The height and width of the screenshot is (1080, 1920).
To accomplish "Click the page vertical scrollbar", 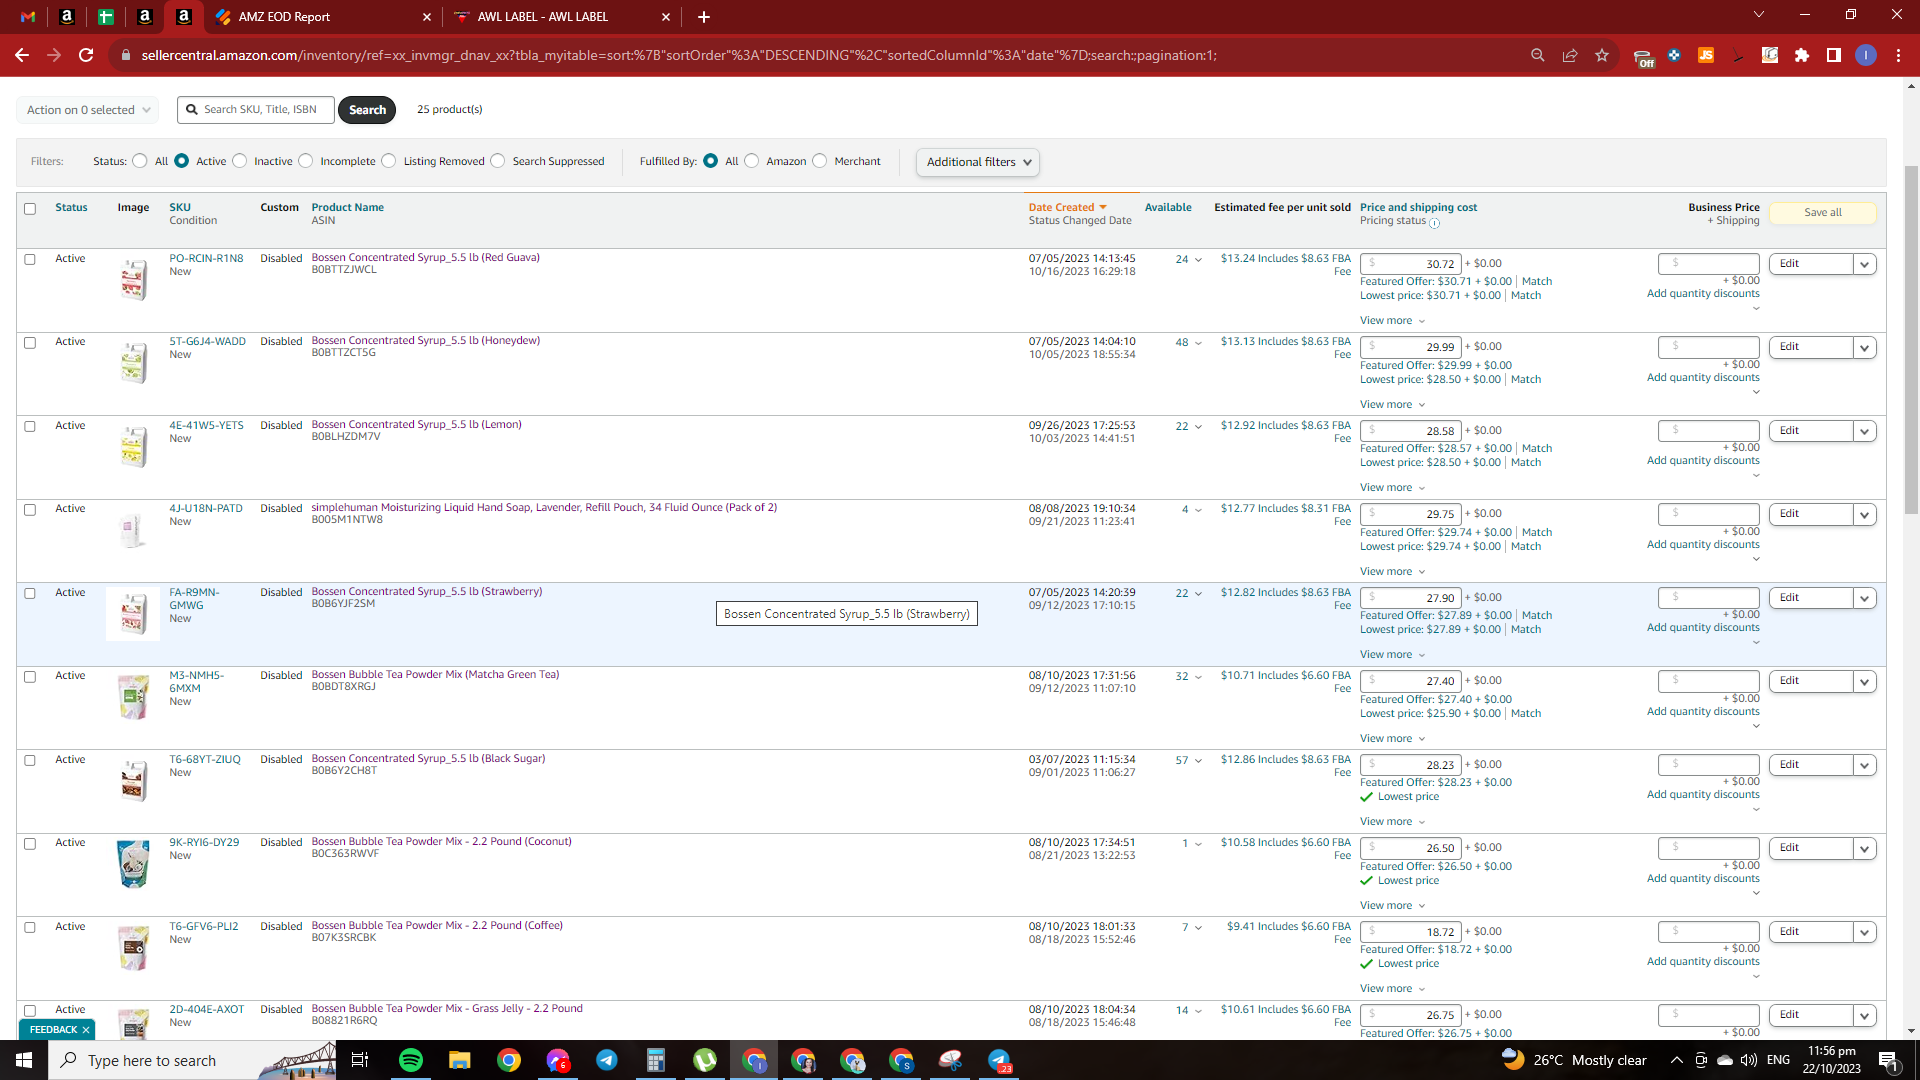I will [1911, 340].
